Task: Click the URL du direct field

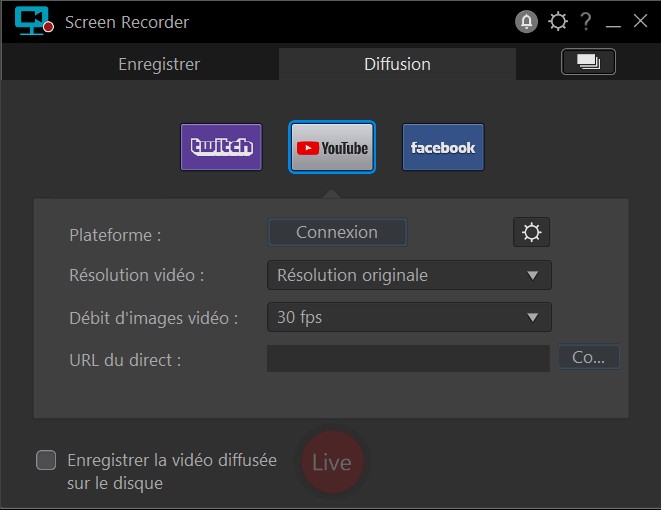Action: (x=408, y=358)
